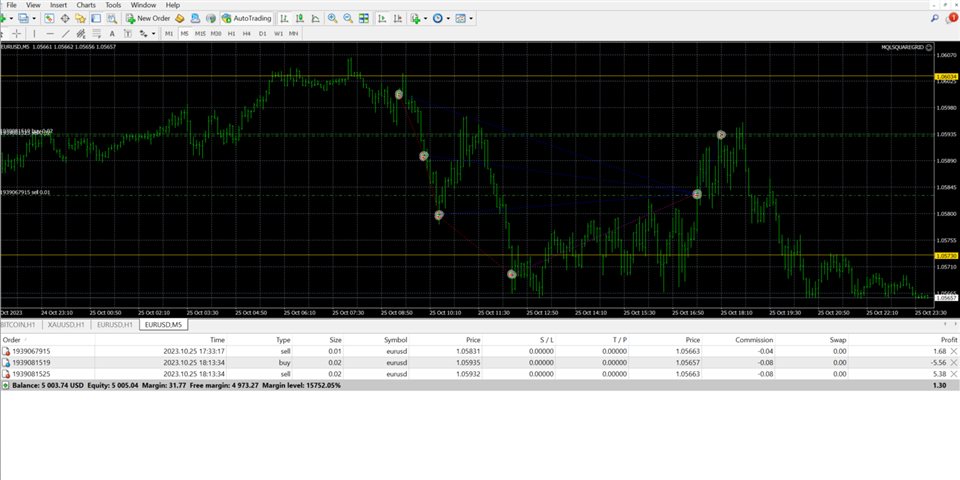Switch timeframe to M1
The image size is (960, 480).
click(169, 34)
